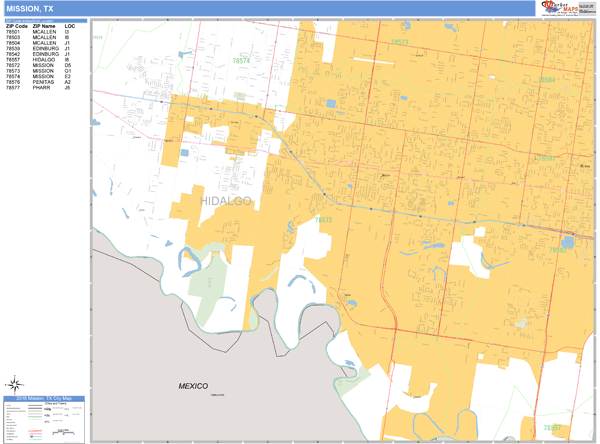Click the MEXICO label on map
The height and width of the screenshot is (444, 600).
point(192,385)
